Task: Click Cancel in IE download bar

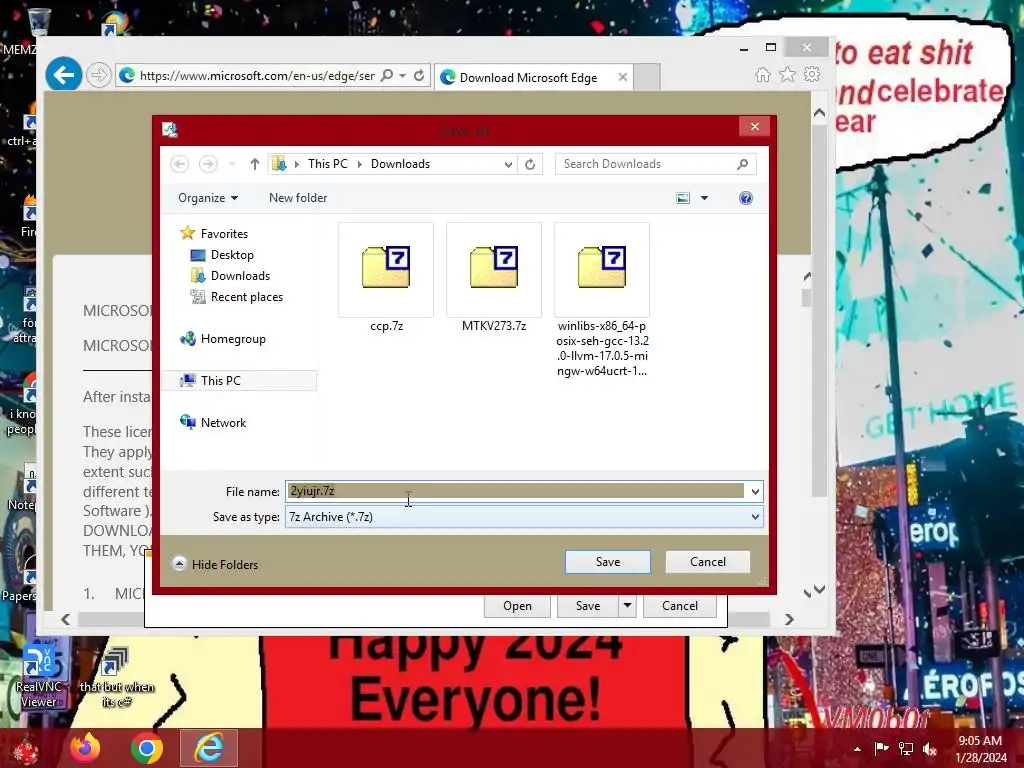Action: [679, 606]
